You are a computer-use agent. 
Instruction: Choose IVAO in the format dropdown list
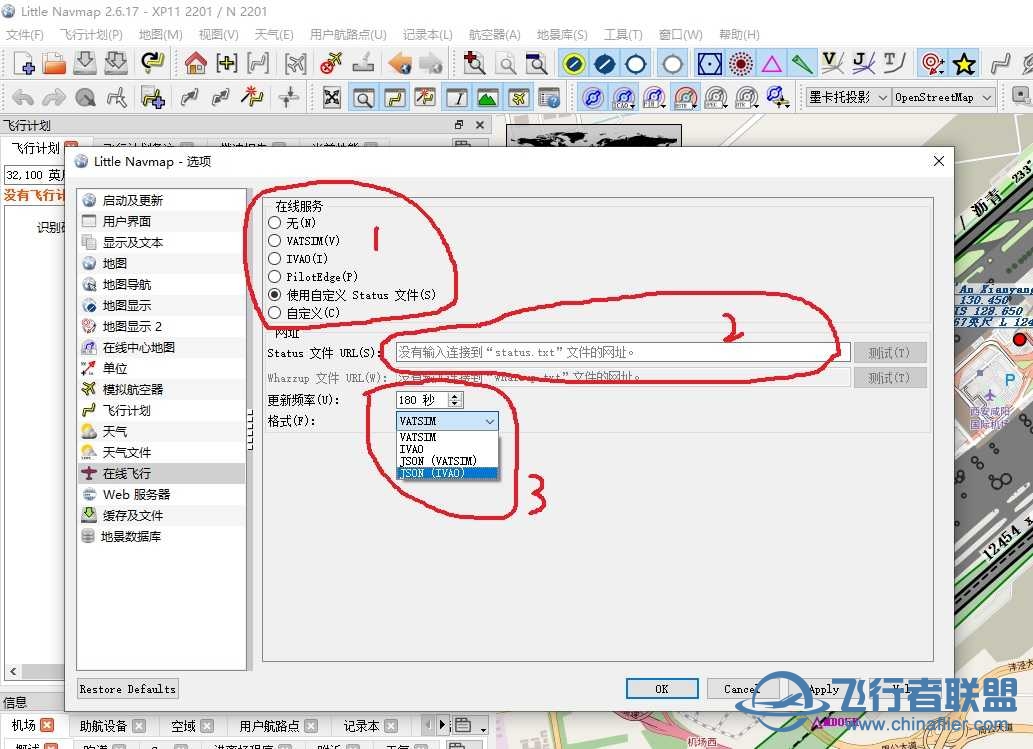click(447, 449)
